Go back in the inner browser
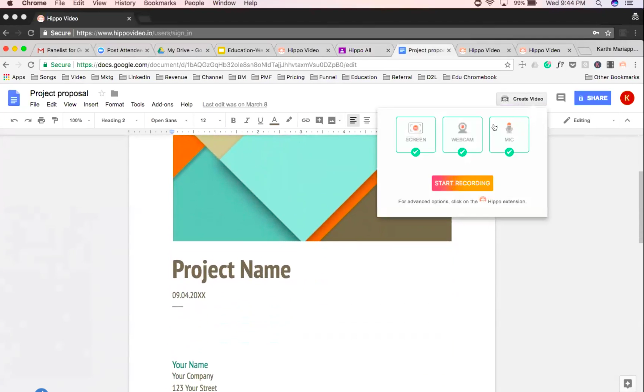Screen dimensions: 644x392 tap(6, 65)
